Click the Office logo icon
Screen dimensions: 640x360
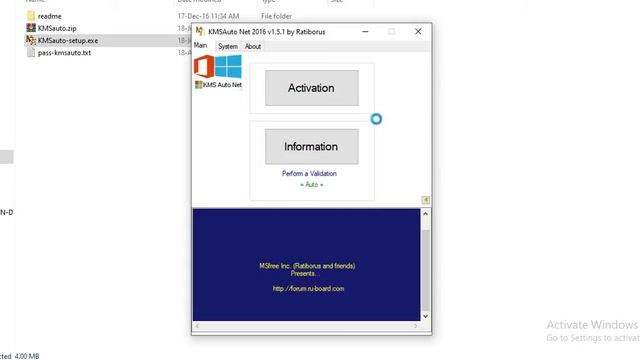click(204, 66)
